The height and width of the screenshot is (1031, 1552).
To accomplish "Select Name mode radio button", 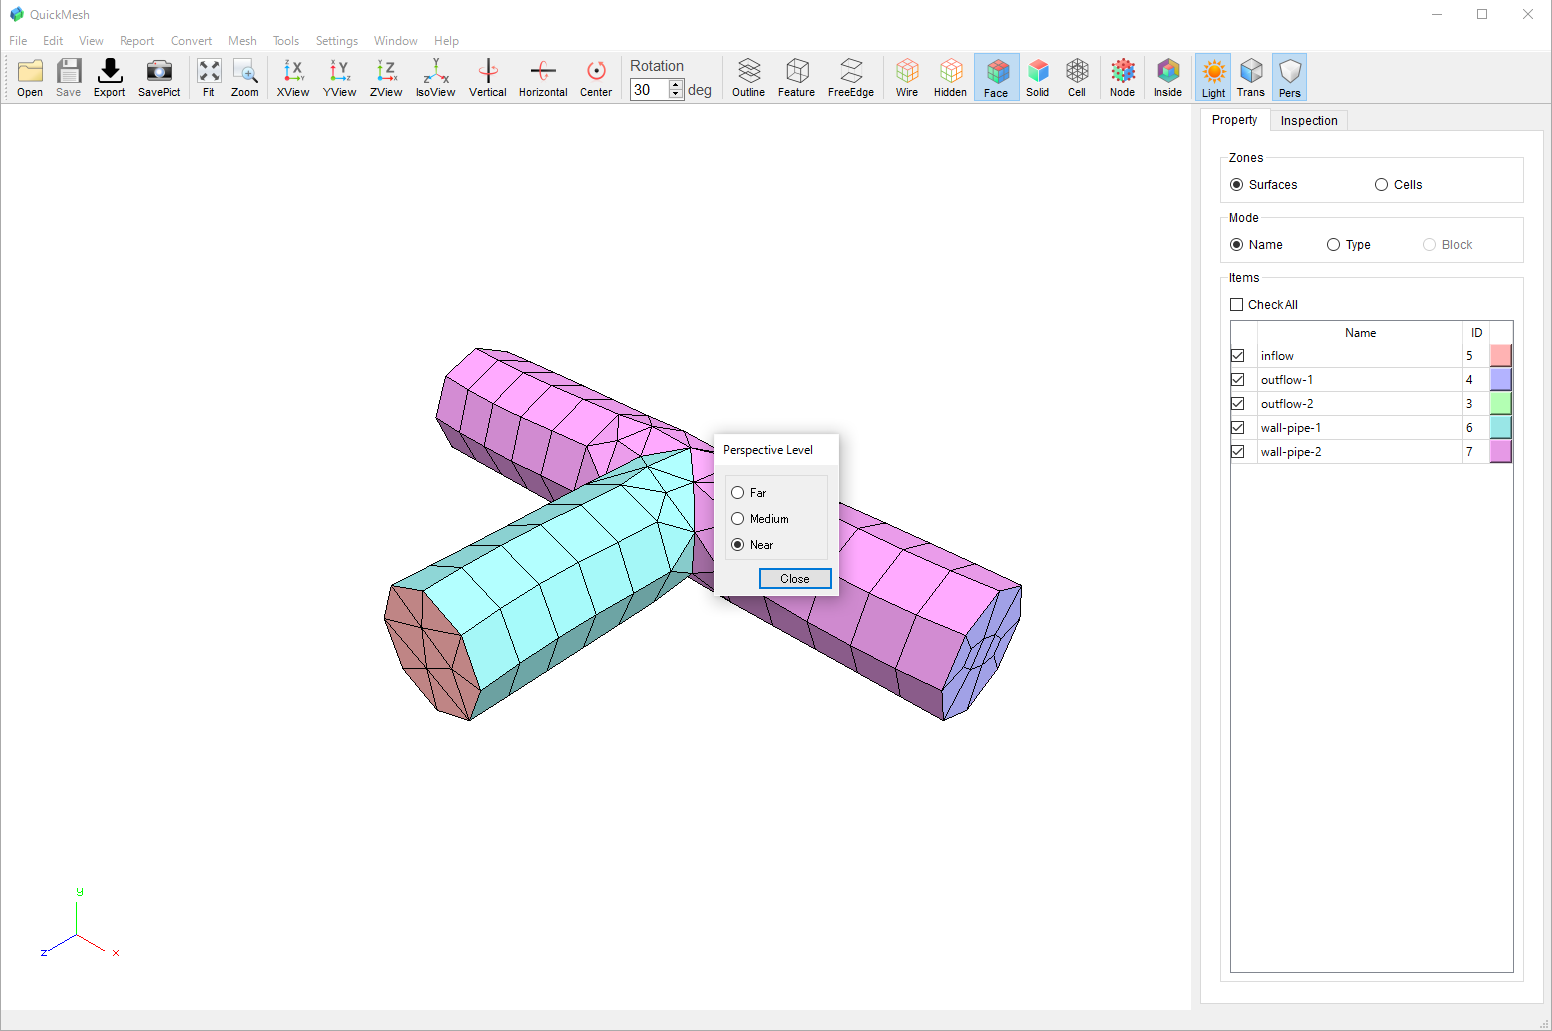I will tap(1237, 245).
